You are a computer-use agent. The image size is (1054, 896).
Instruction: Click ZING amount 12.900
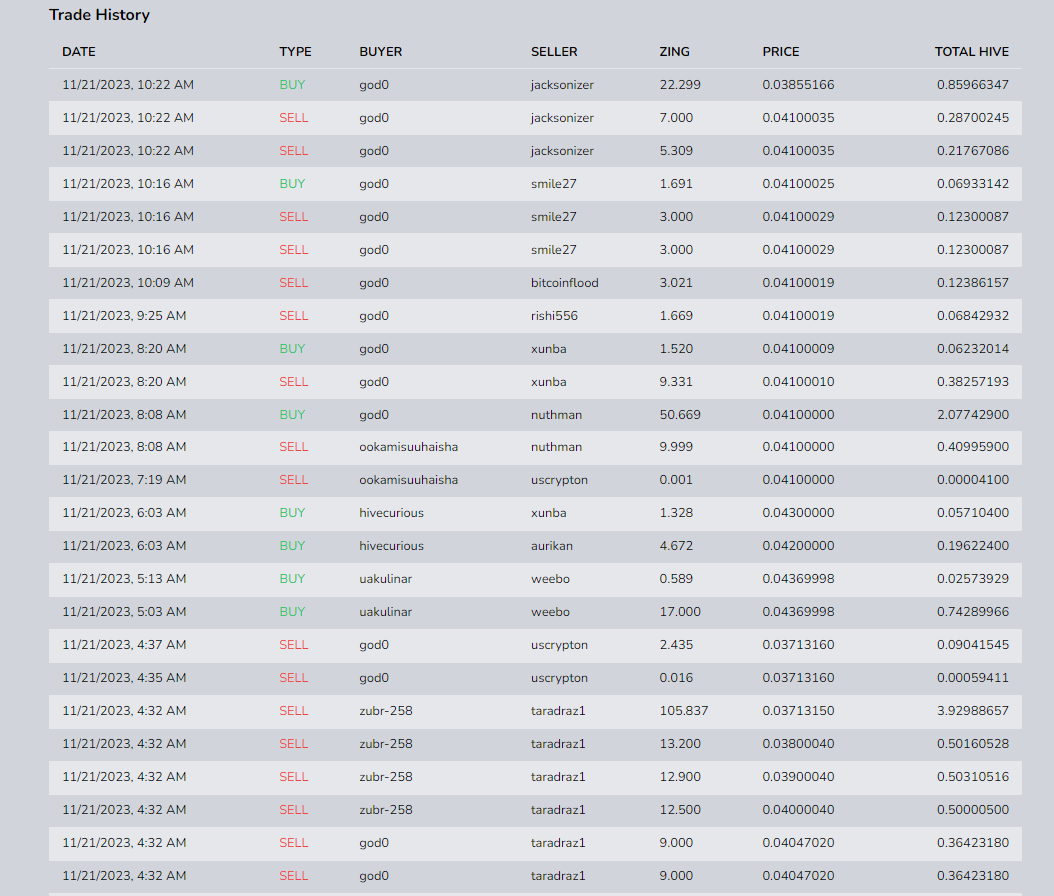click(x=680, y=776)
